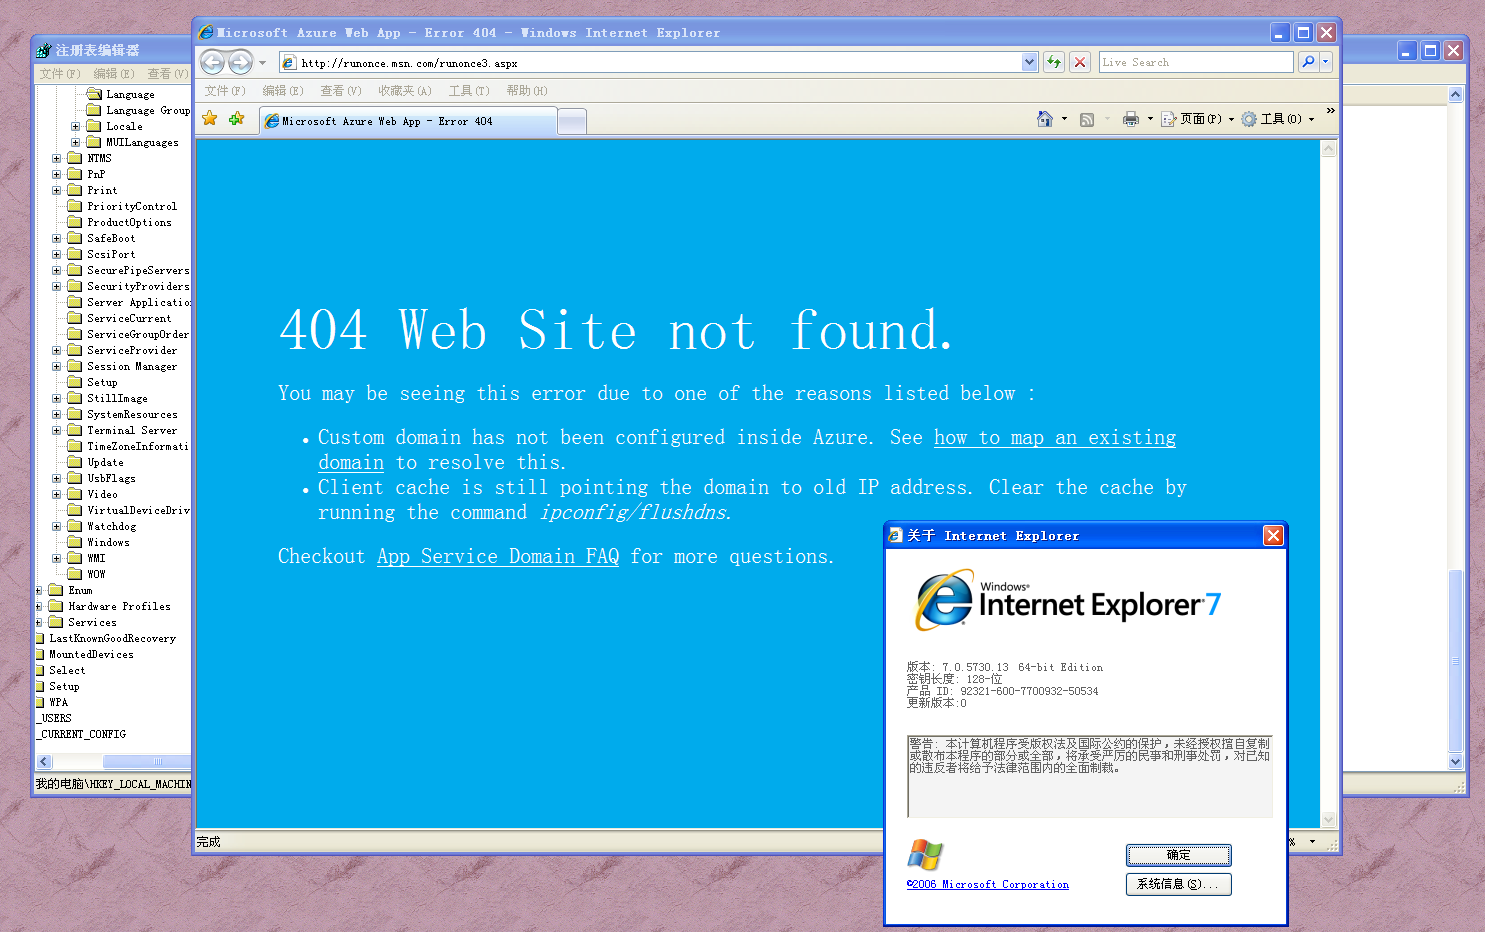Click the Live Search magnifier icon
Viewport: 1485px width, 932px height.
[x=1308, y=62]
